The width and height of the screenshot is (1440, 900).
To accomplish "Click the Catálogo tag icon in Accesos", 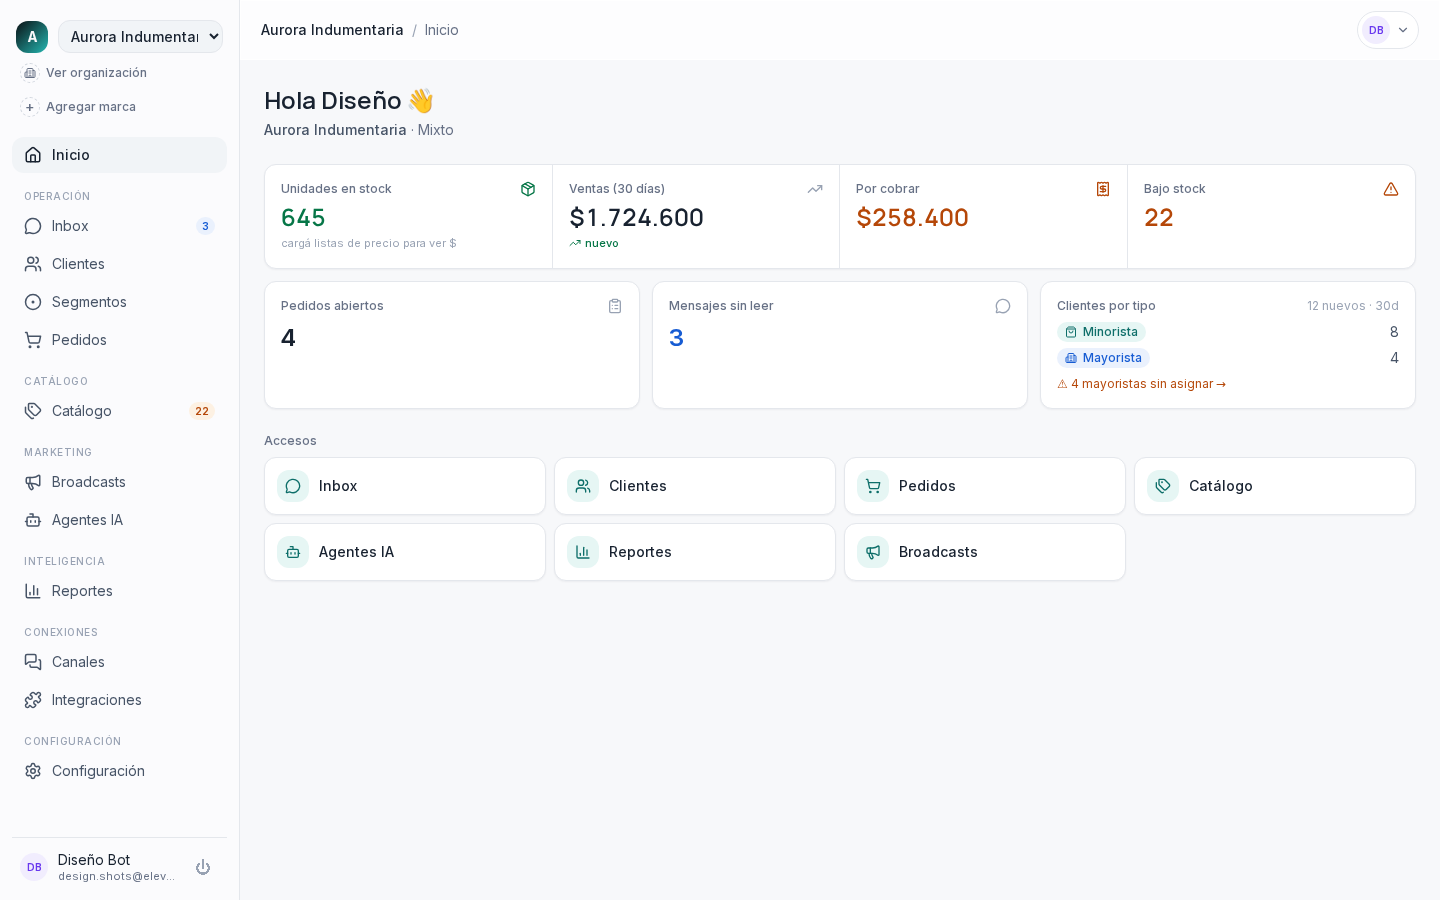I will [1163, 486].
